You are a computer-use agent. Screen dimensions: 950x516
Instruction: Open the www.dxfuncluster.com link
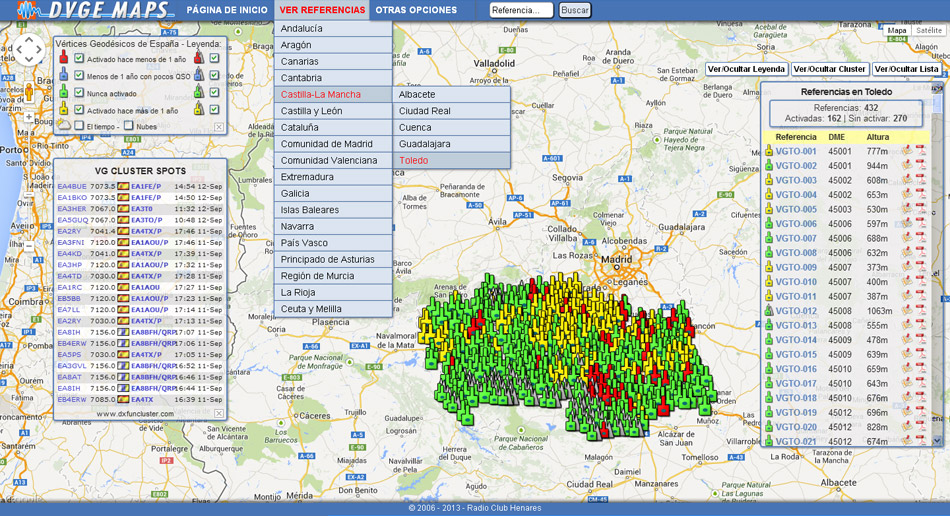(135, 414)
